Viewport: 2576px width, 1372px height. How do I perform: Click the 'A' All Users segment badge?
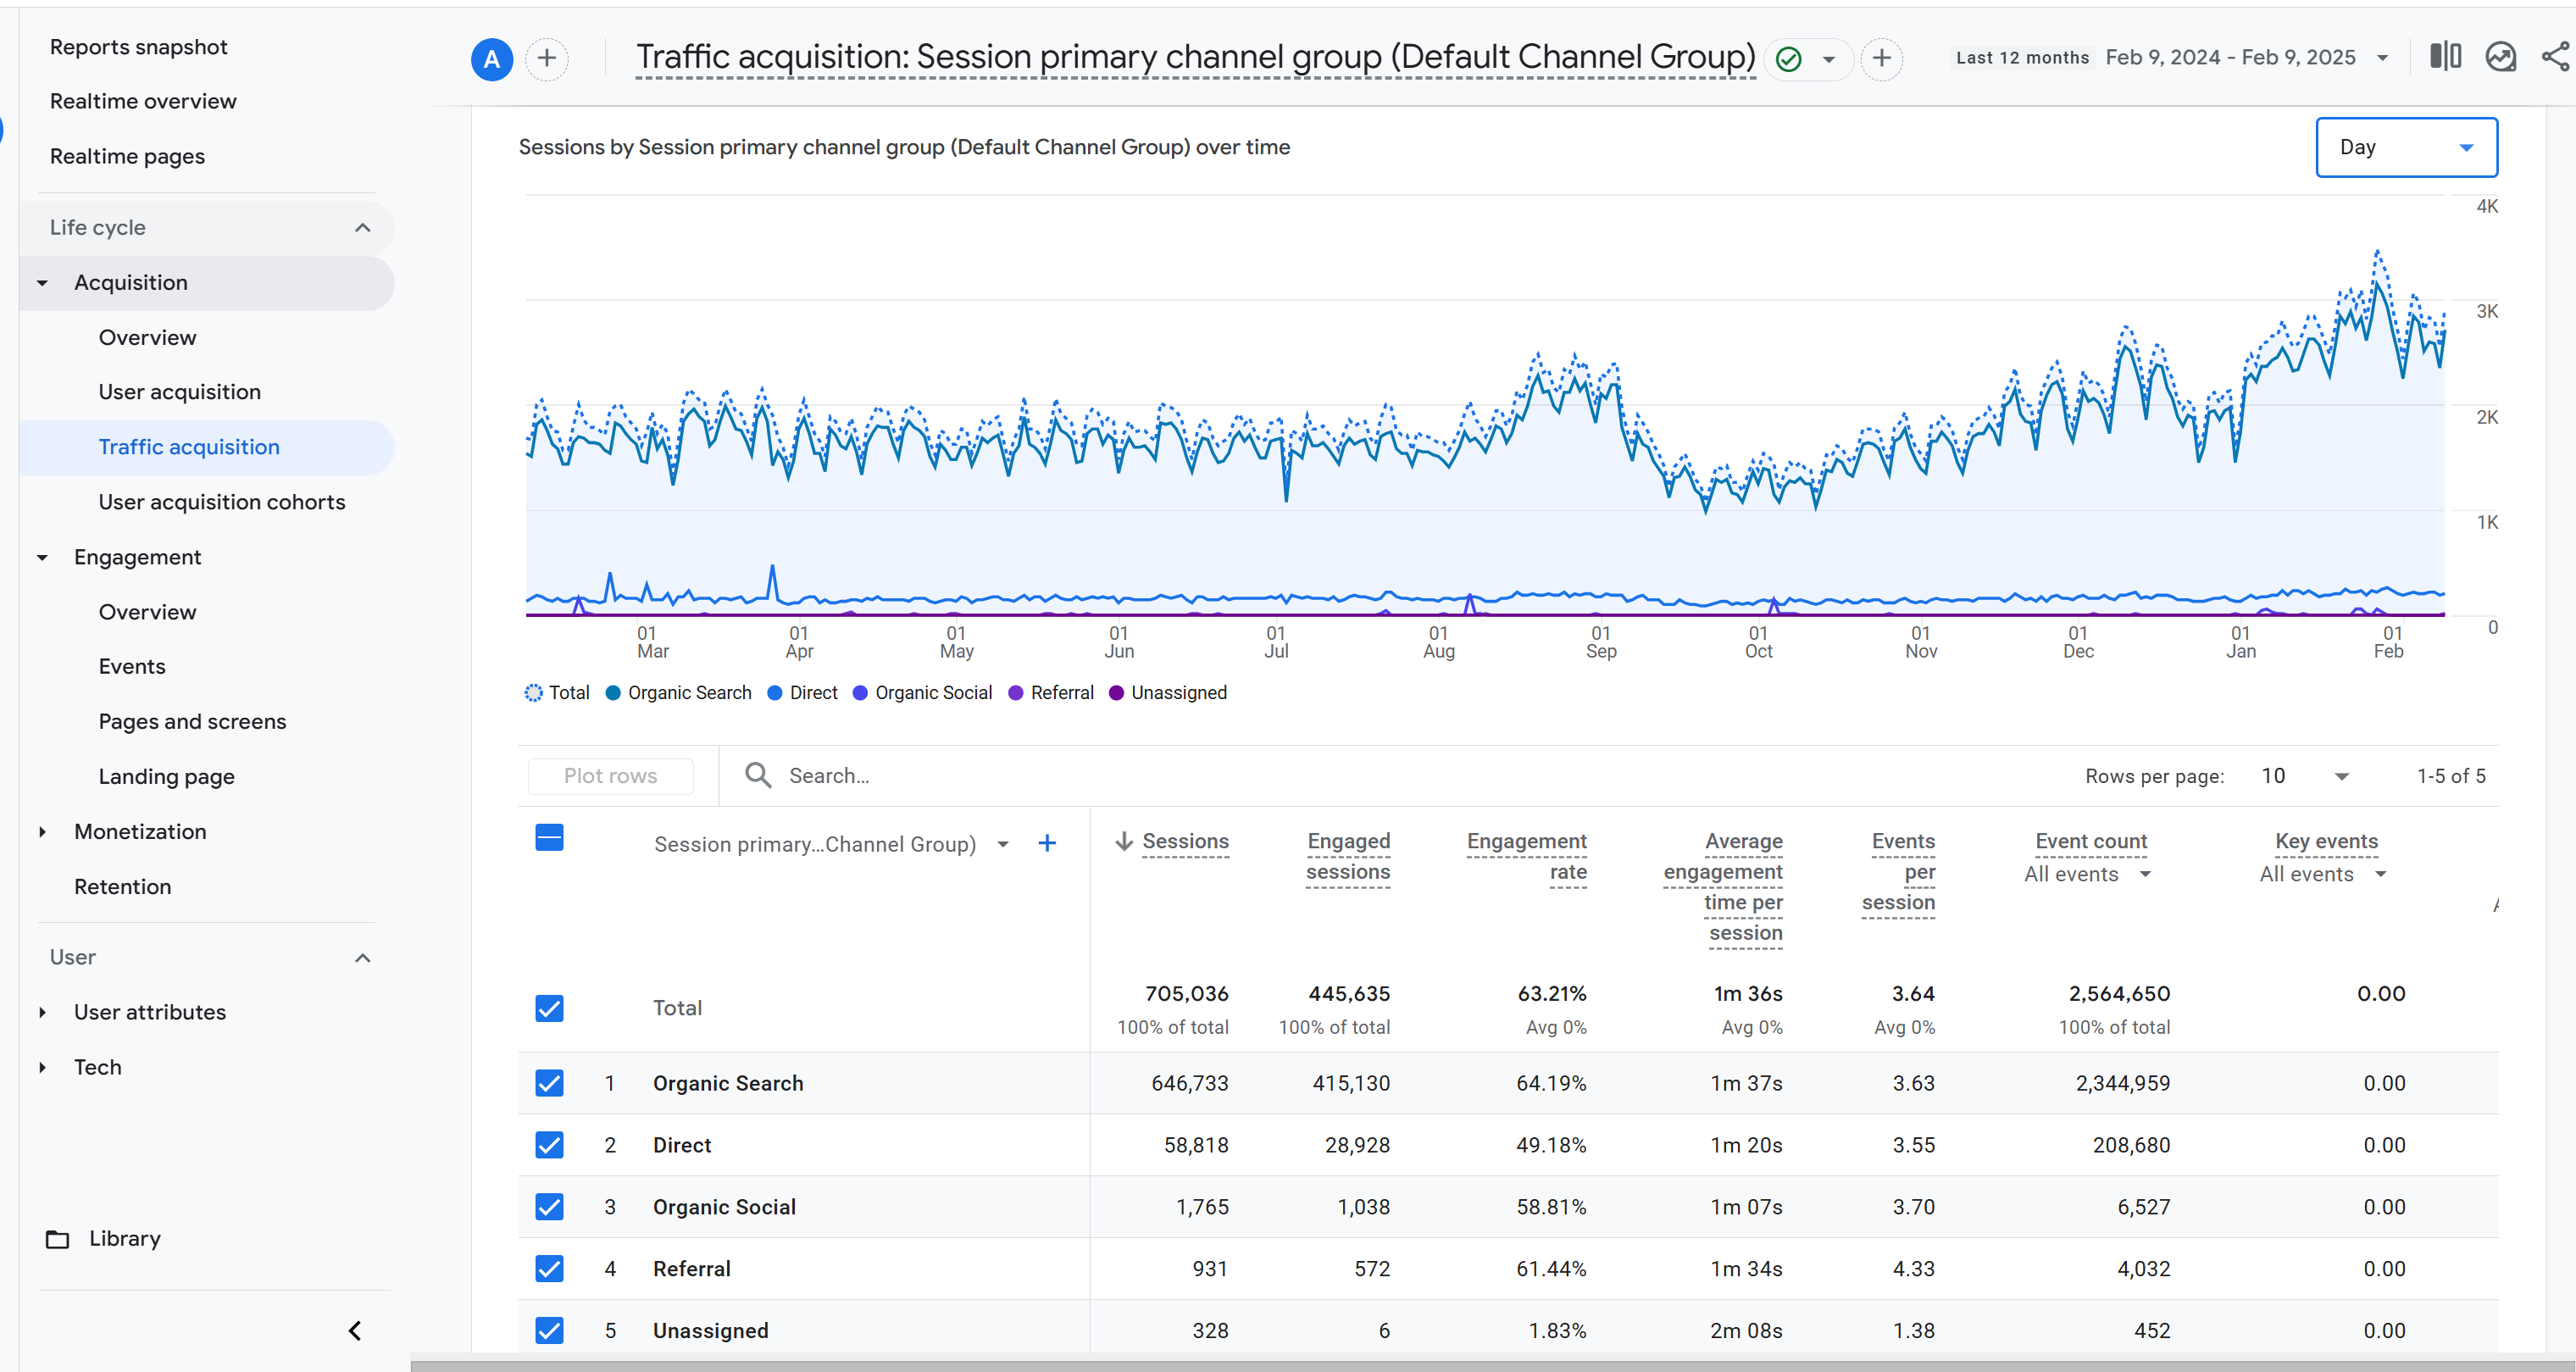click(x=492, y=59)
